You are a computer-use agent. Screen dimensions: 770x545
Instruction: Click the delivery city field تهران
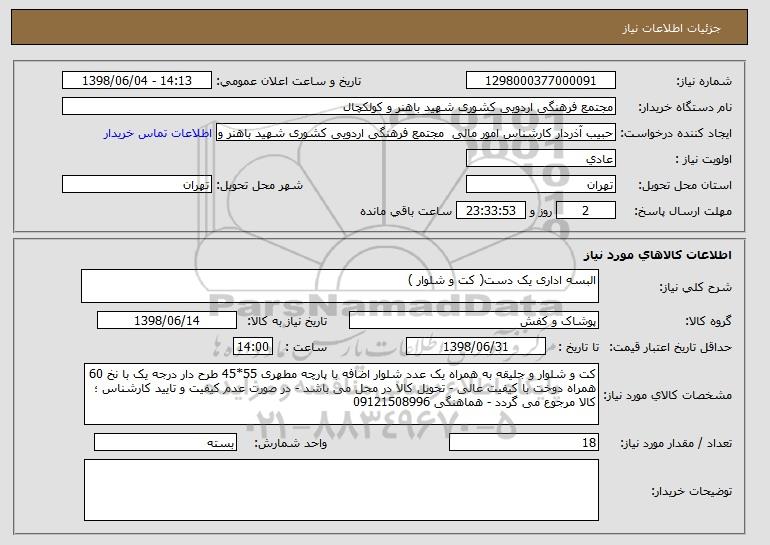pos(137,185)
